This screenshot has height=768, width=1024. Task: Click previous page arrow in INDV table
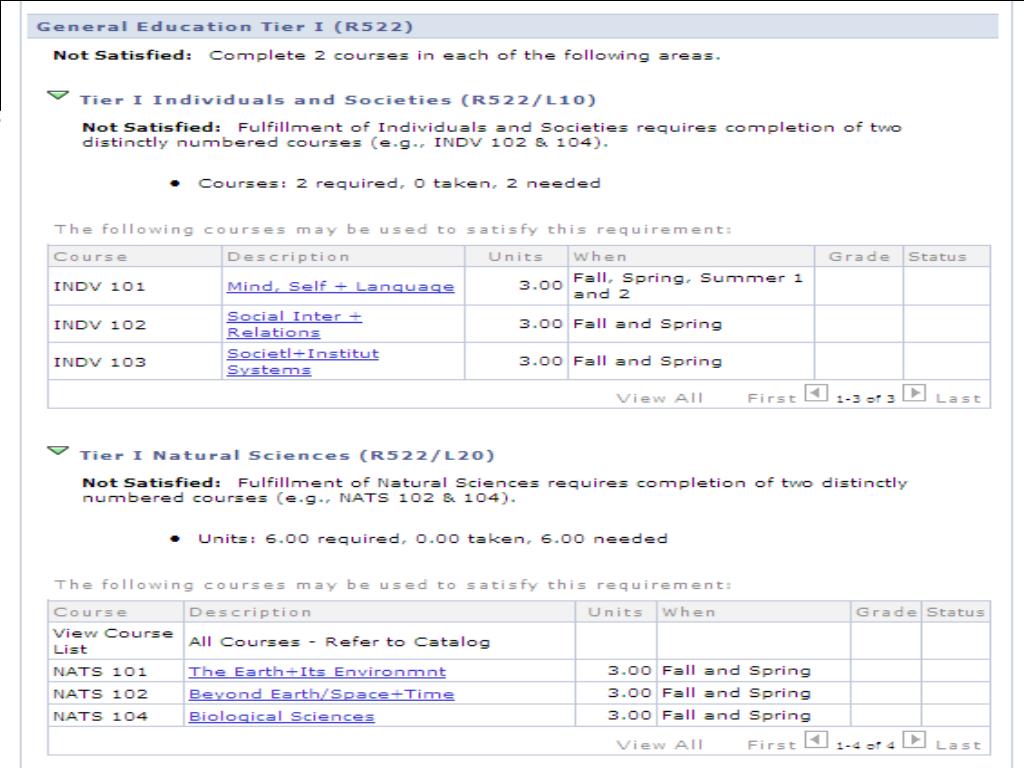[816, 393]
